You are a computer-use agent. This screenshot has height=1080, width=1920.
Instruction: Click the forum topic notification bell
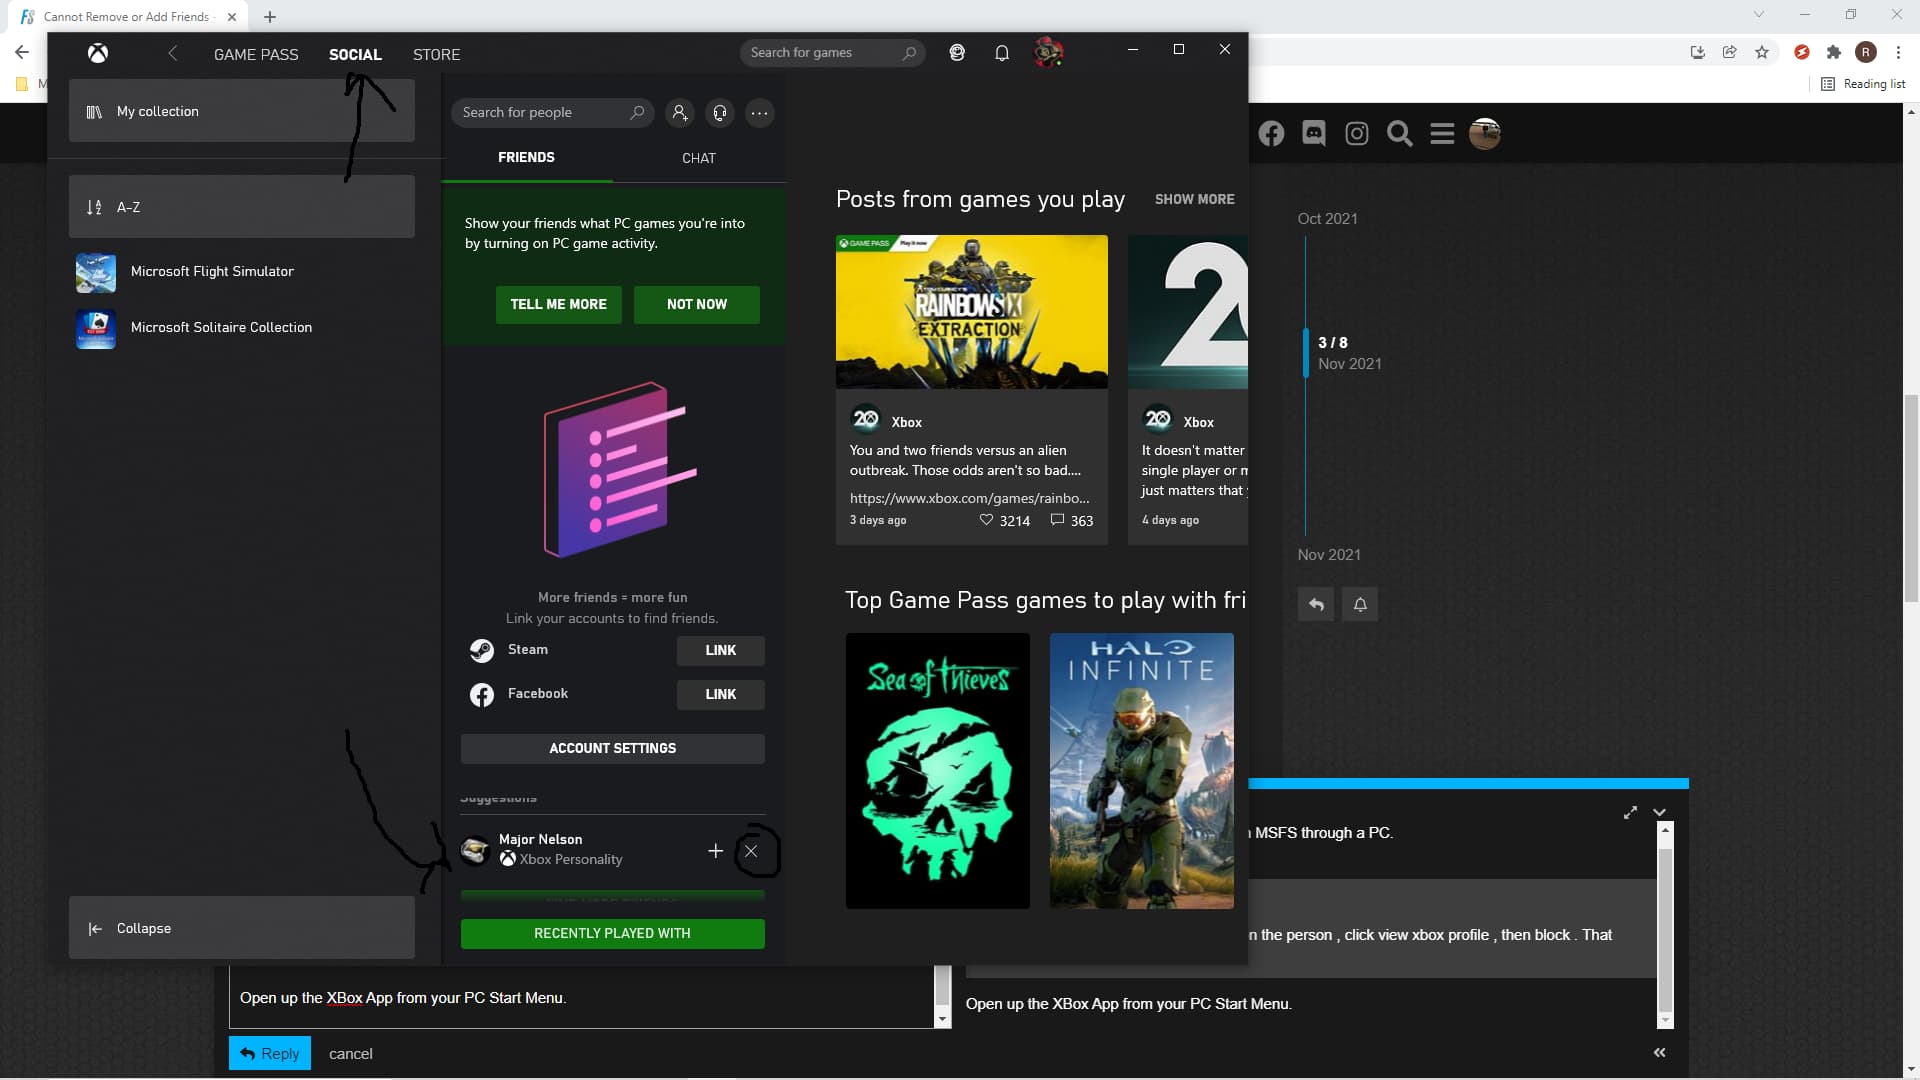(x=1360, y=604)
